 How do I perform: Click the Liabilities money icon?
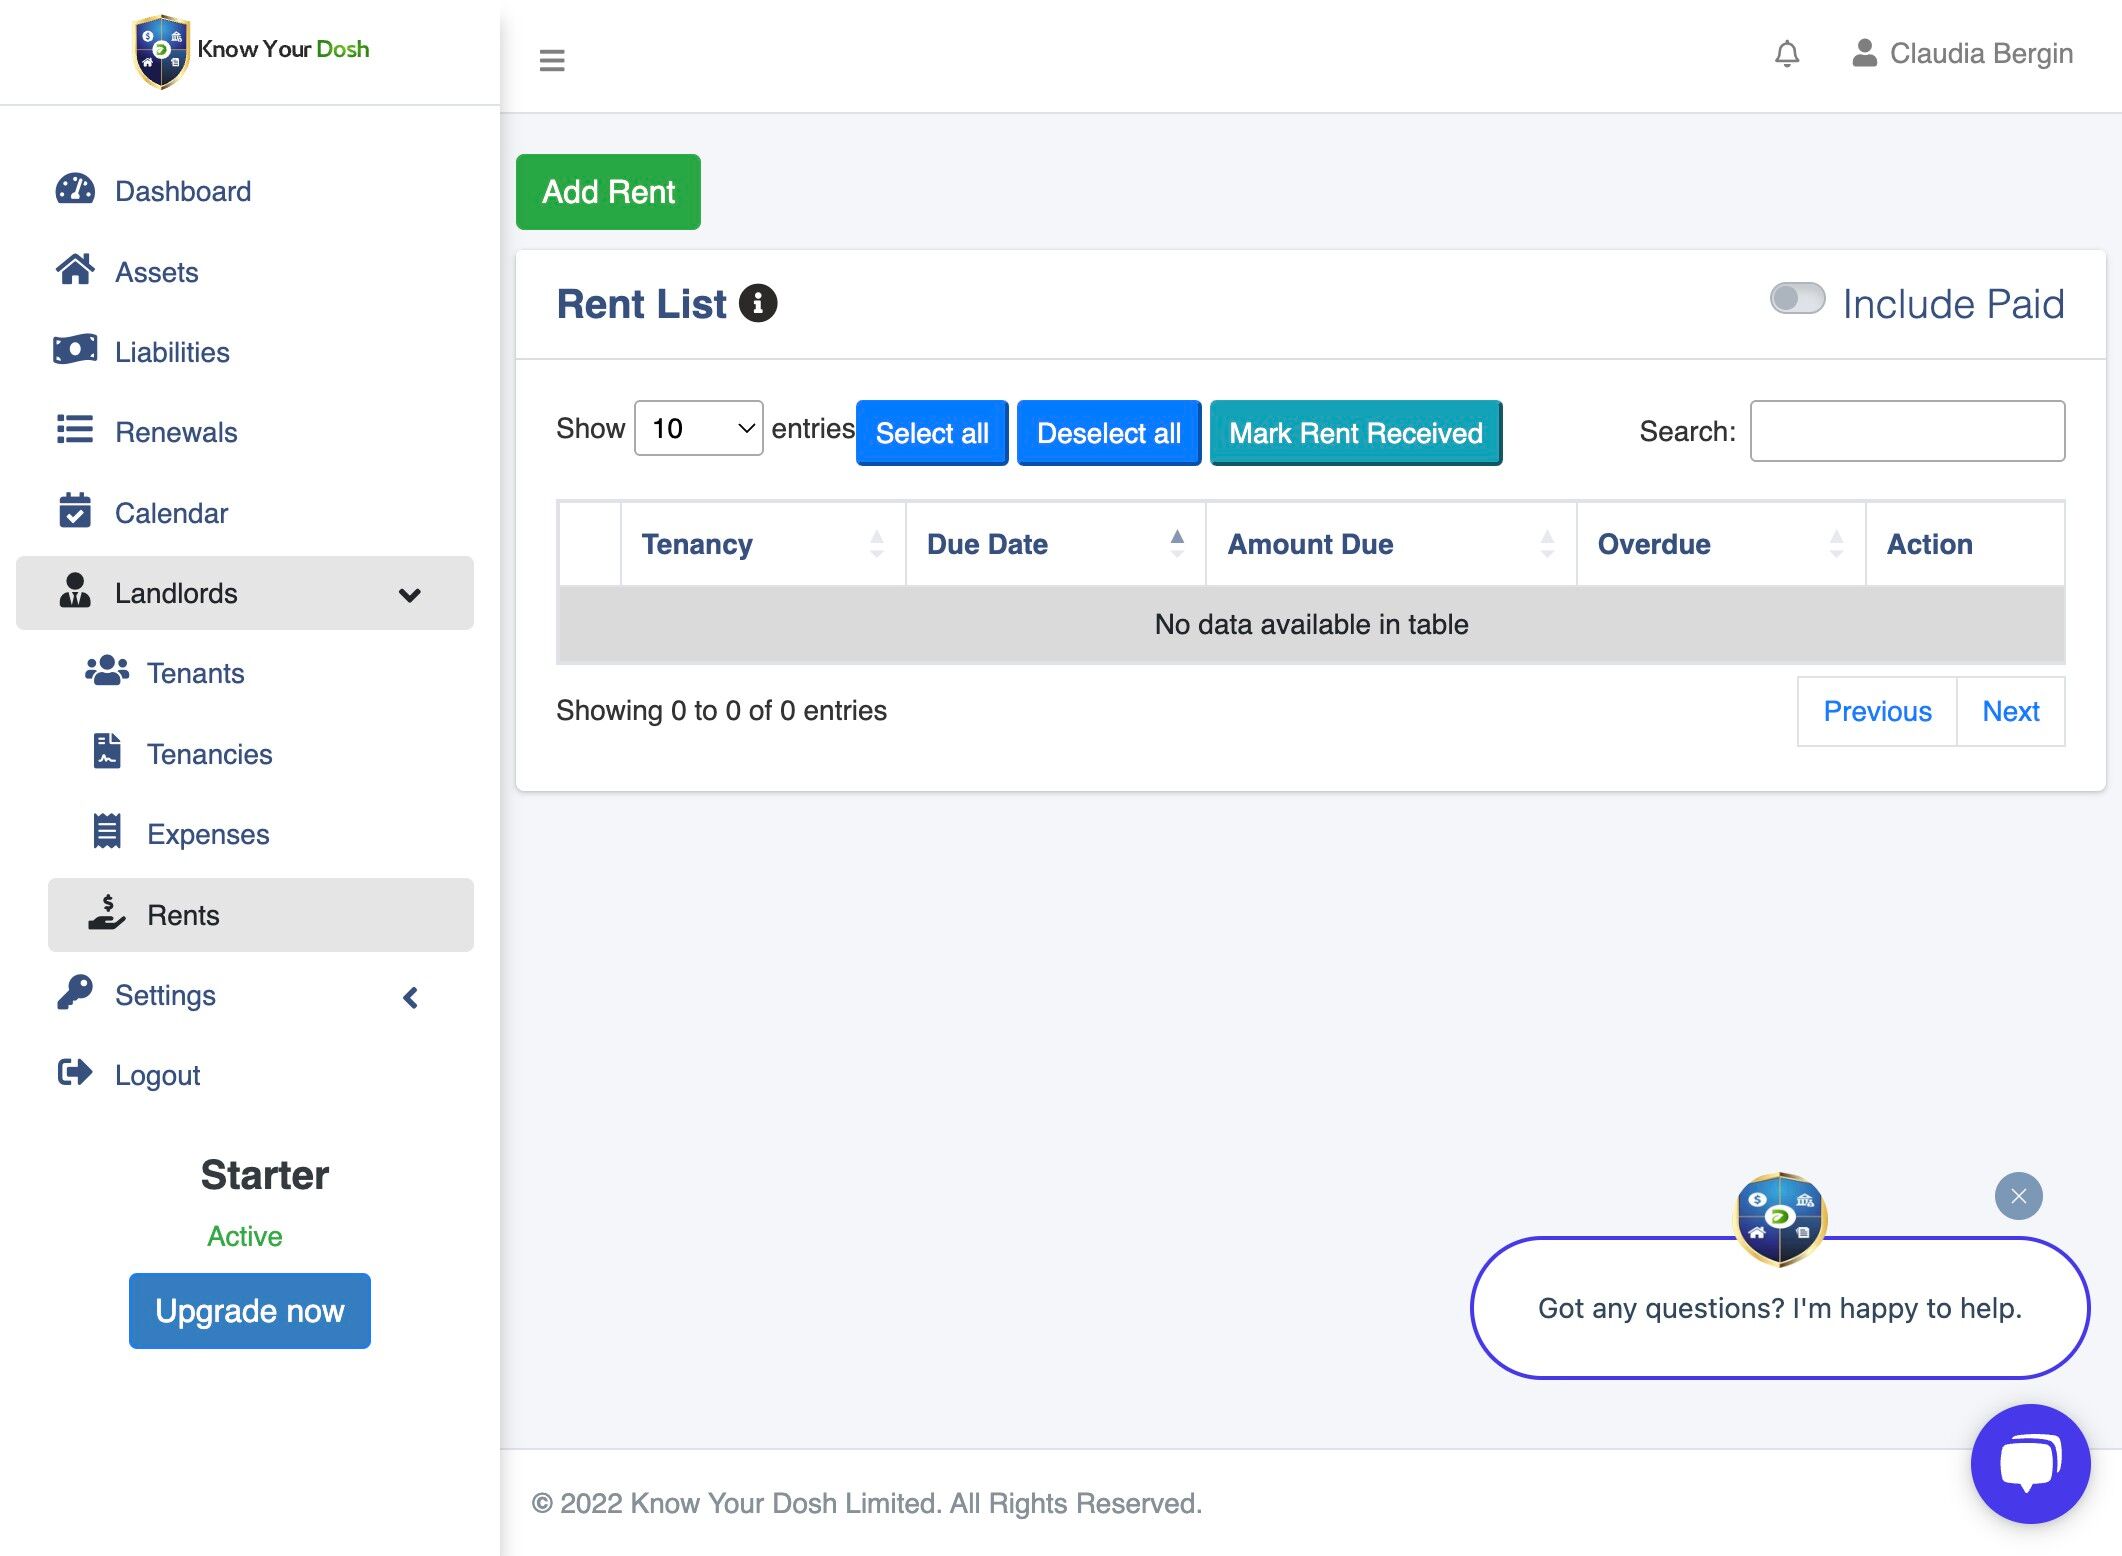(x=75, y=350)
